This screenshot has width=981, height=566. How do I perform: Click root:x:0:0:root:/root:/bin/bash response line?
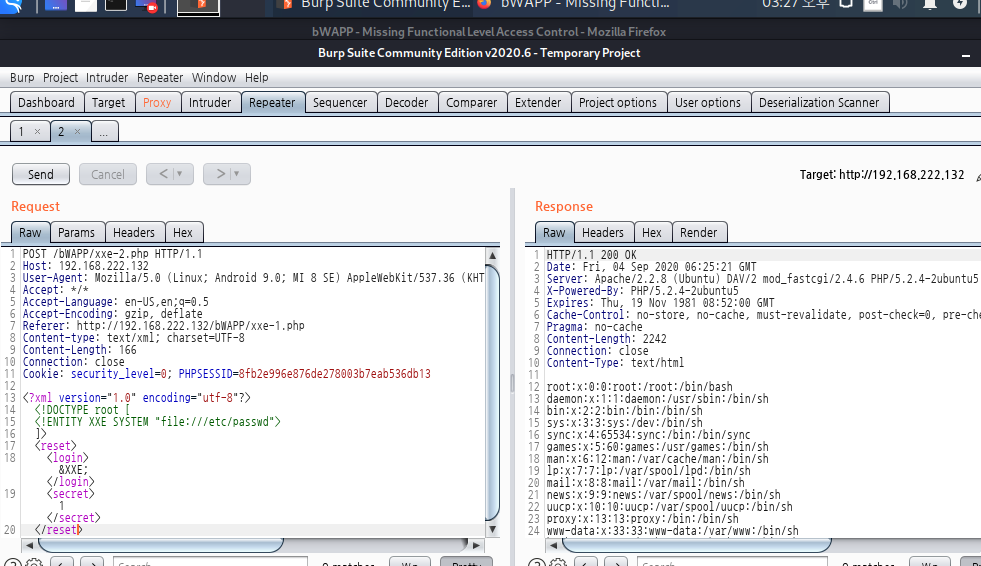[x=639, y=387]
